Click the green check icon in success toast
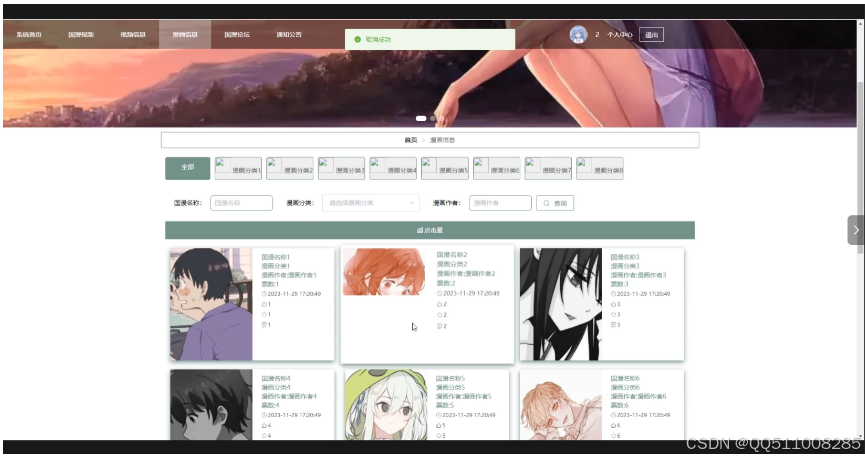 [357, 40]
